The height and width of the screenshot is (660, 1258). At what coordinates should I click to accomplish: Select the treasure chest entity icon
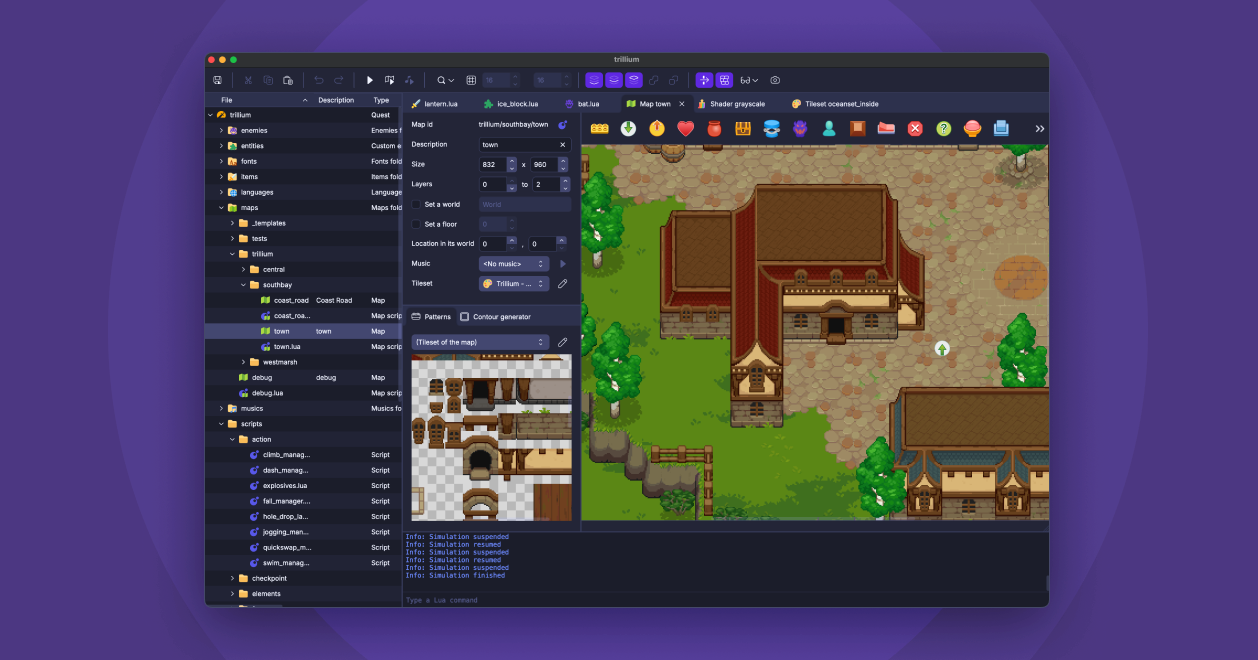[743, 128]
